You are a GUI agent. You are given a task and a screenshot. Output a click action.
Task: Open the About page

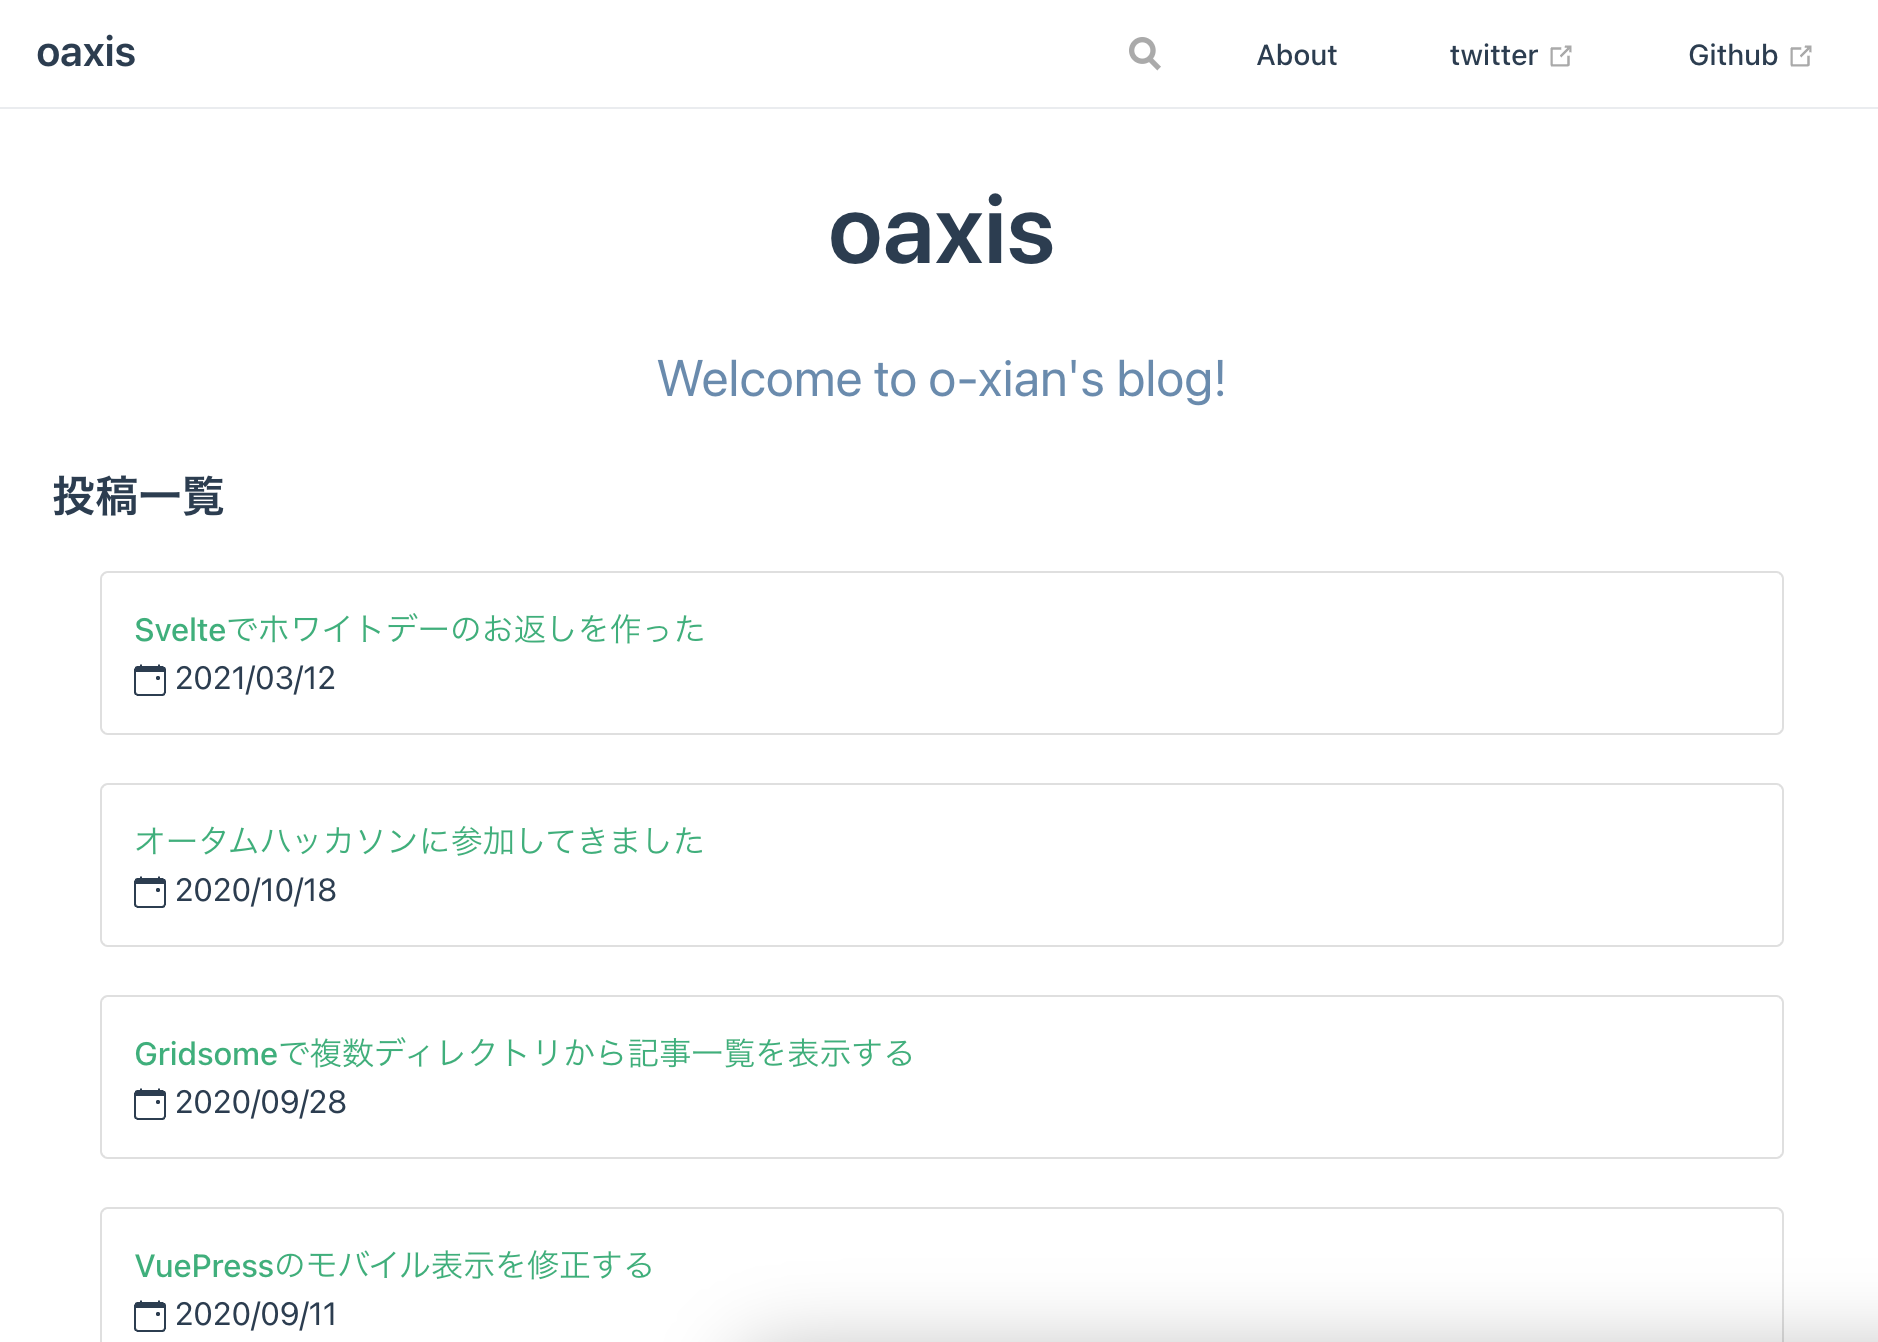pyautogui.click(x=1296, y=55)
